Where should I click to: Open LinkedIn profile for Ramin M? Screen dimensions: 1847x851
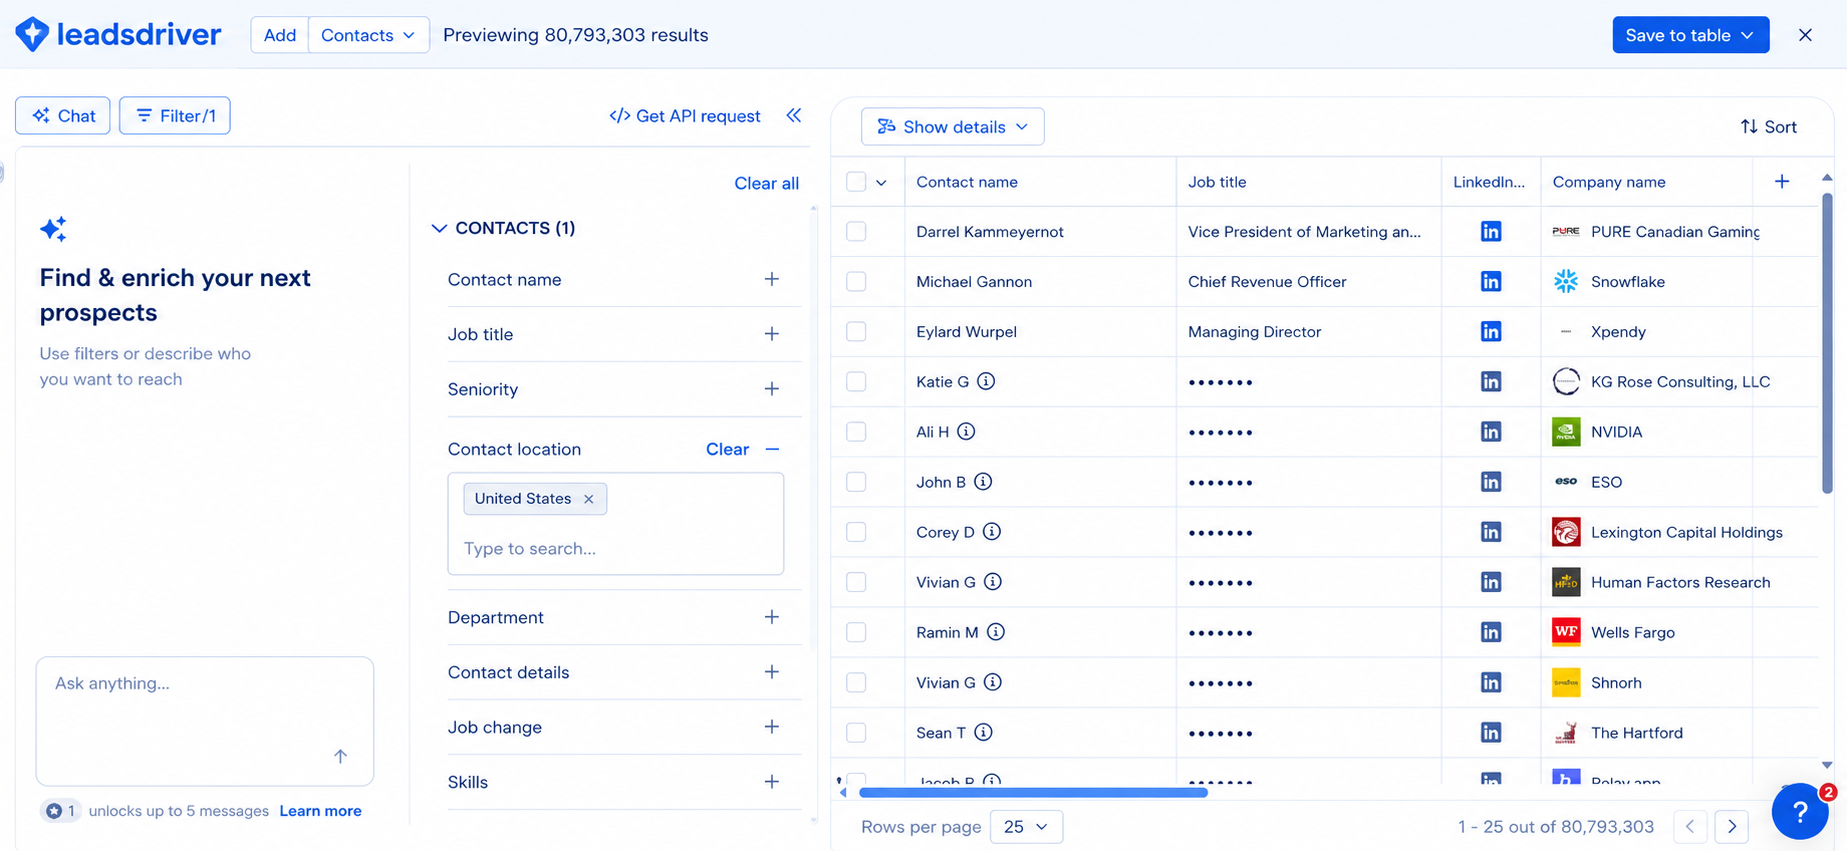pyautogui.click(x=1490, y=632)
